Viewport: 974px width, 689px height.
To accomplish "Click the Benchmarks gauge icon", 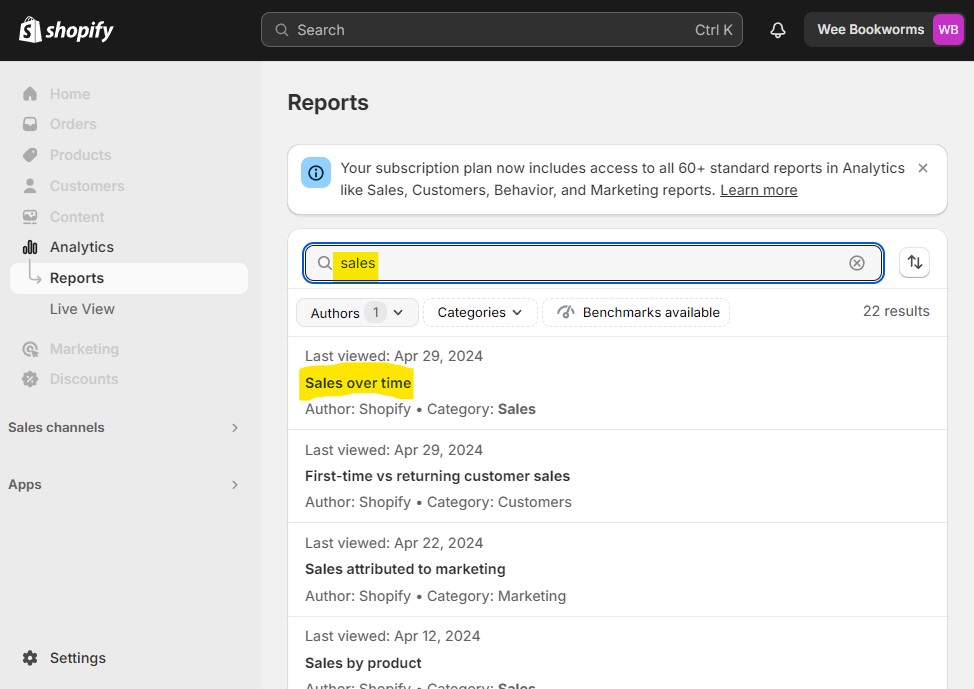I will (x=565, y=312).
